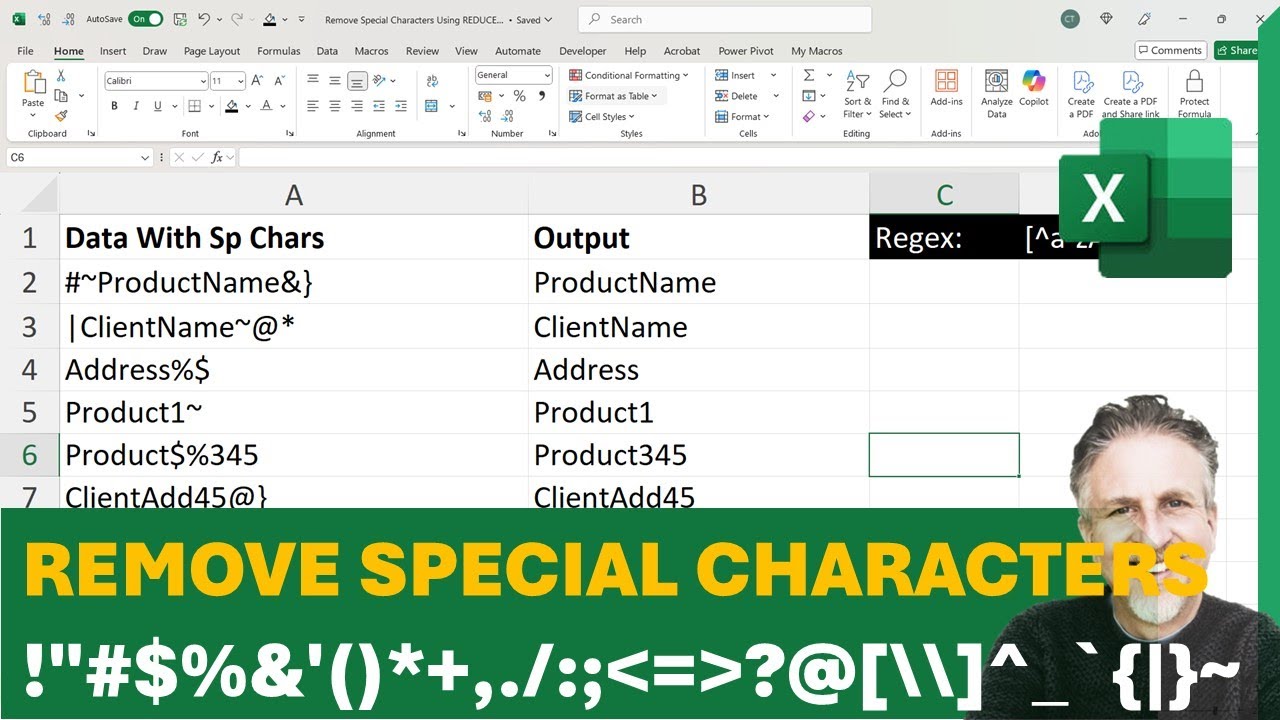The width and height of the screenshot is (1280, 720).
Task: Click the Insert Function fx icon
Action: point(217,157)
